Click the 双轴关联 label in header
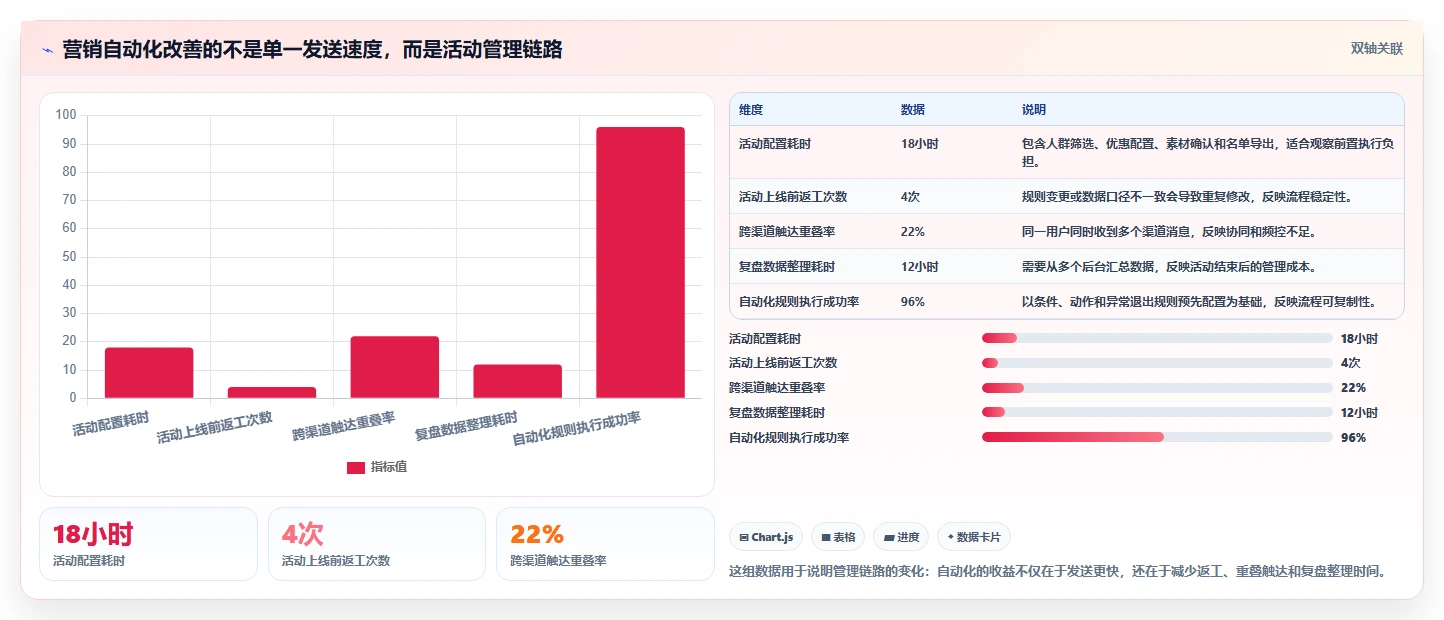This screenshot has width=1444, height=620. [1377, 49]
